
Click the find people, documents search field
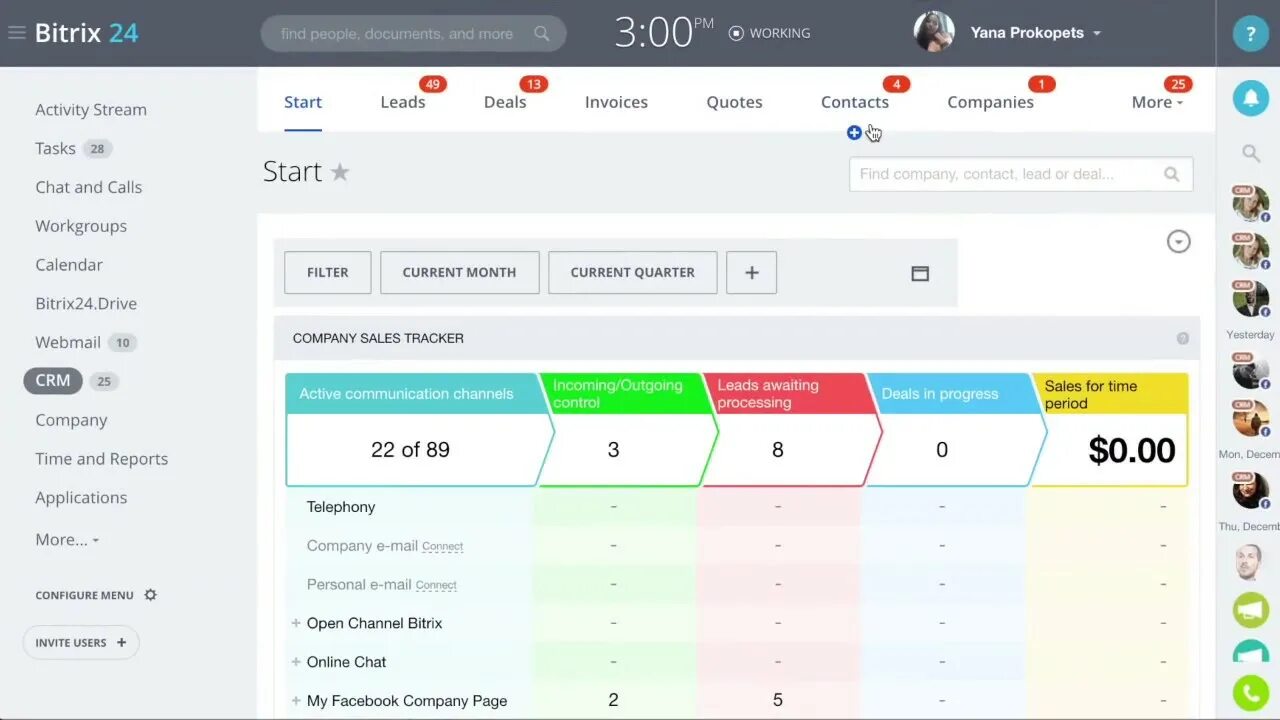[x=413, y=33]
